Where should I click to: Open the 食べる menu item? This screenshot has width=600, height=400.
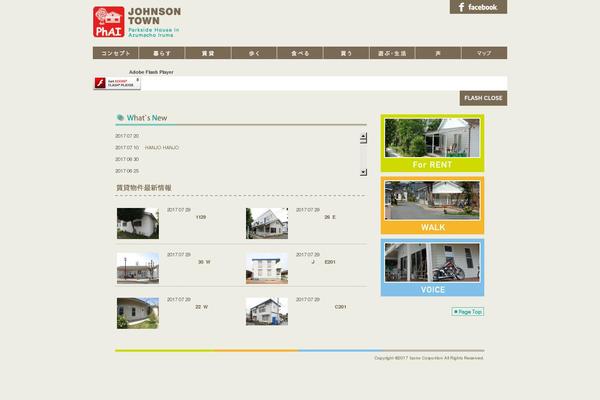pos(300,53)
